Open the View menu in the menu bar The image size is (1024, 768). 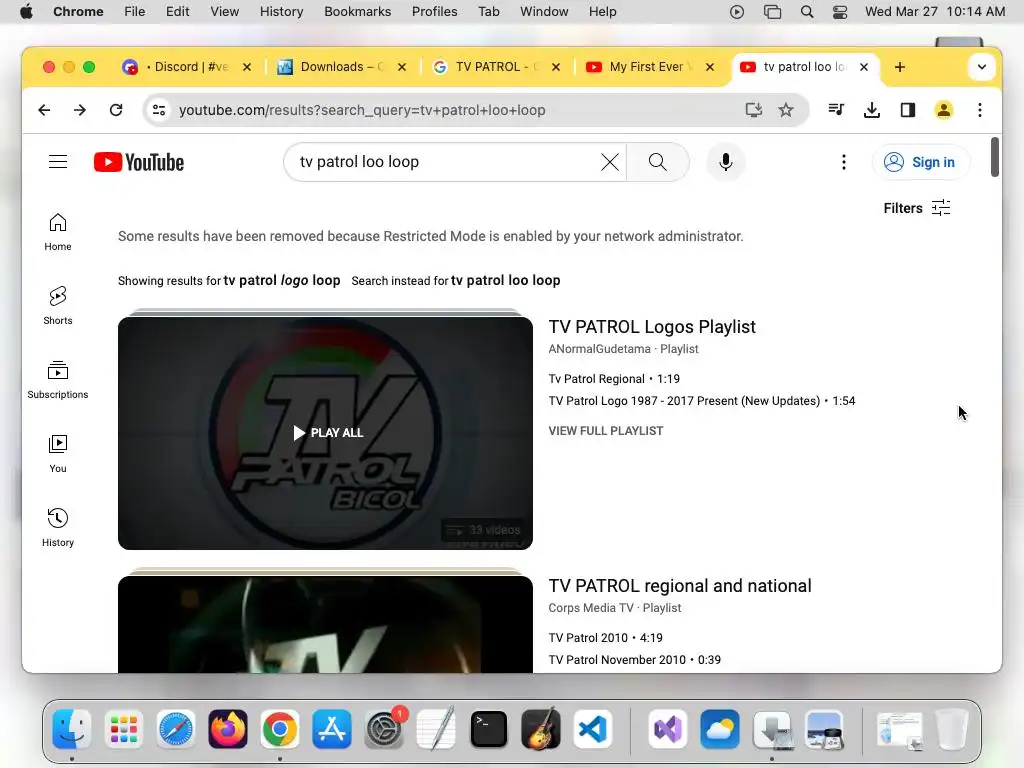(x=225, y=12)
